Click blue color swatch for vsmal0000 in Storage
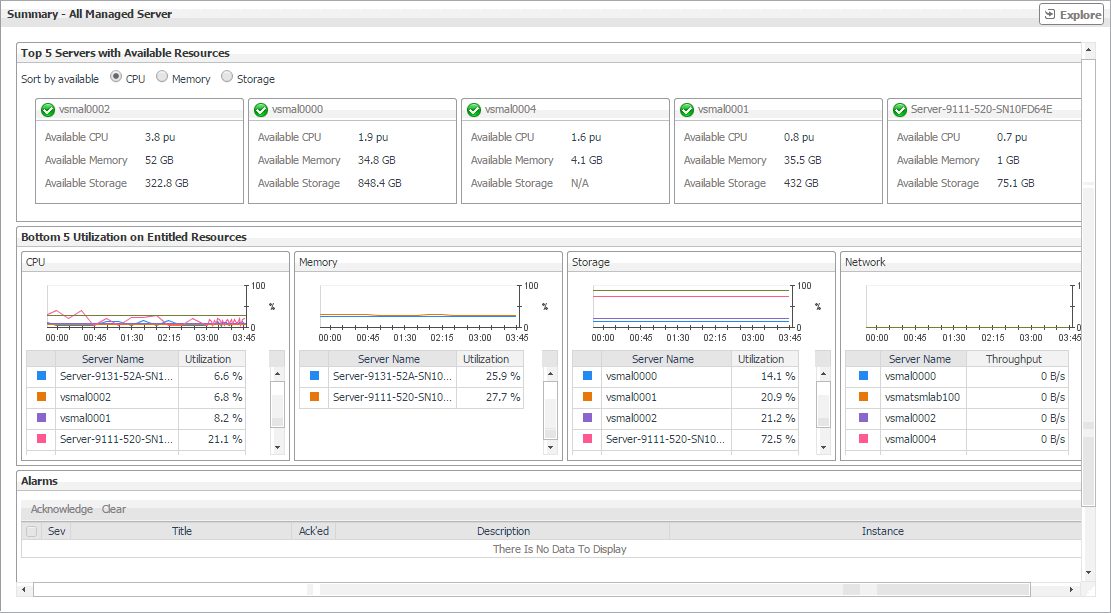Screen dimensions: 1111x613 click(587, 376)
